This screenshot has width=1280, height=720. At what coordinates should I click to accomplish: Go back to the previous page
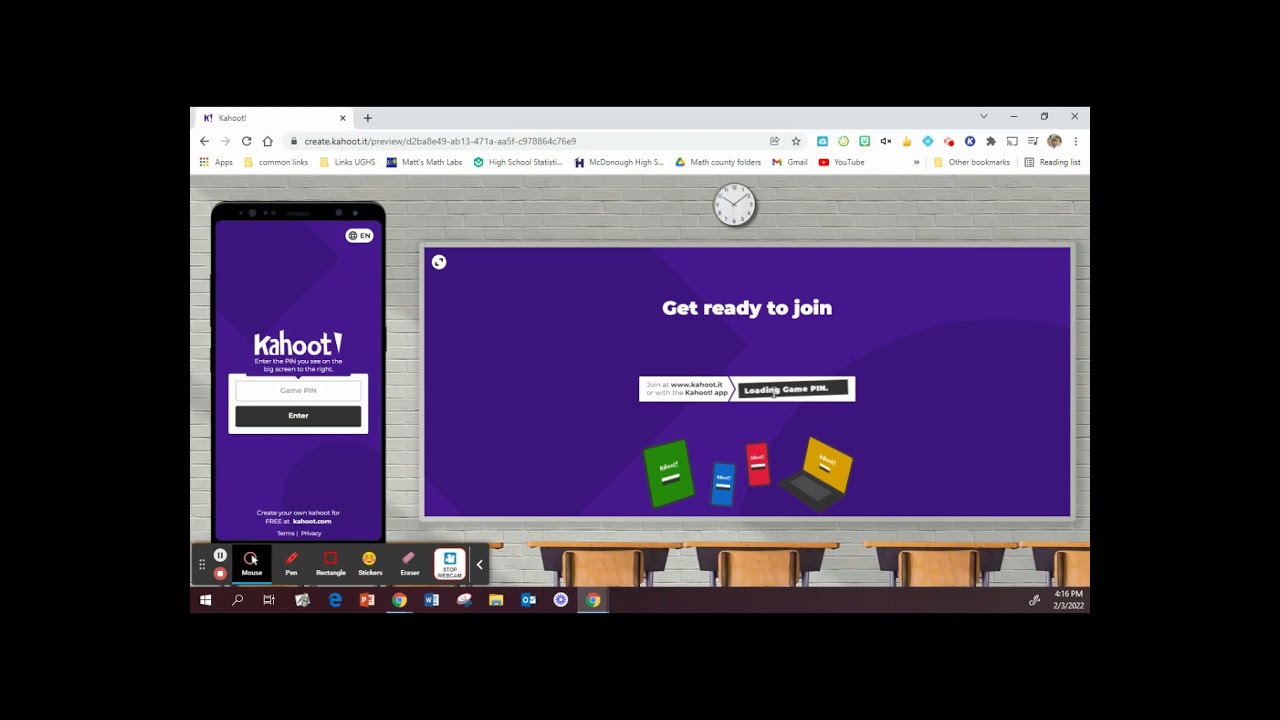tap(205, 141)
